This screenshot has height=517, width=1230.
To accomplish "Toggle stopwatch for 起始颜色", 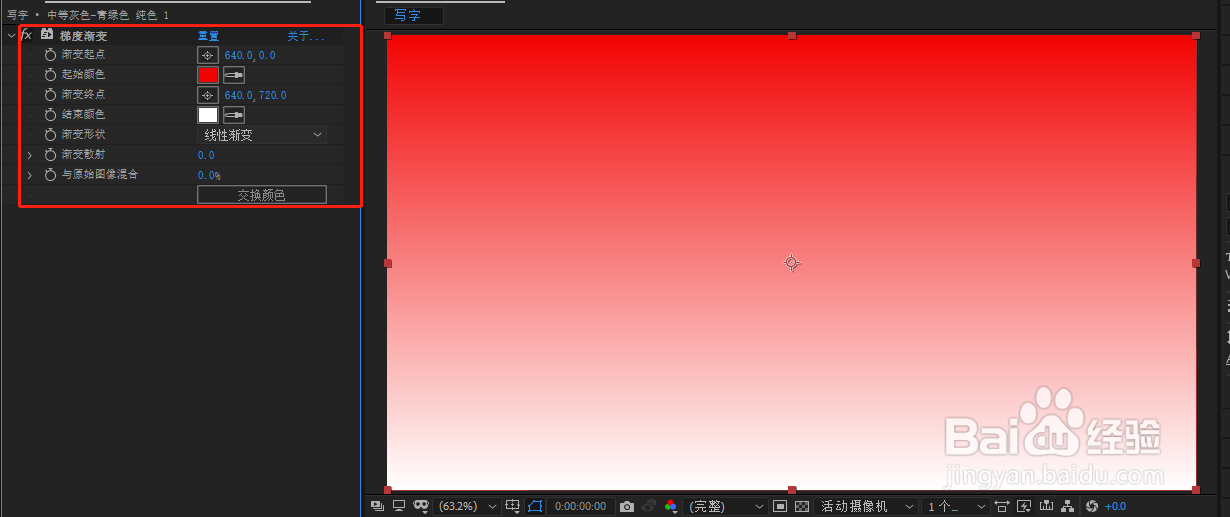I will pos(50,75).
